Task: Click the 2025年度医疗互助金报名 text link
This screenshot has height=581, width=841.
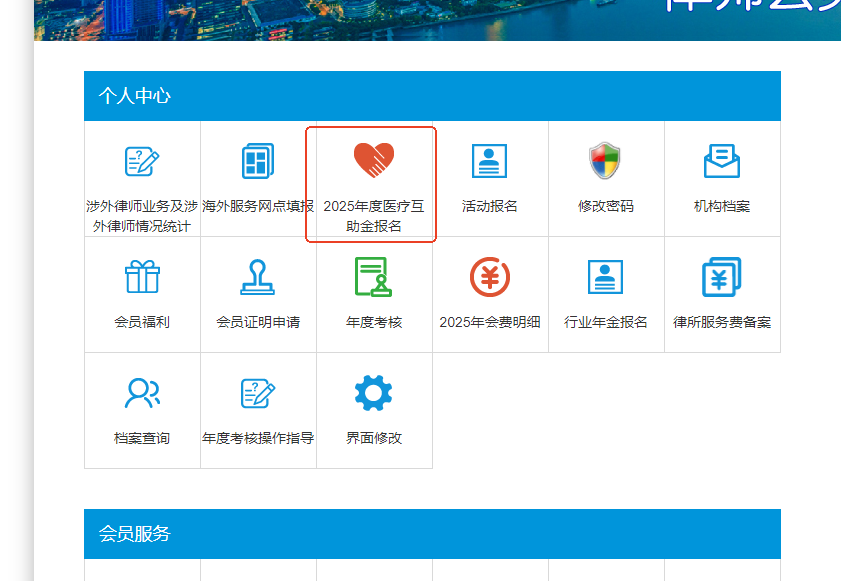Action: (374, 216)
